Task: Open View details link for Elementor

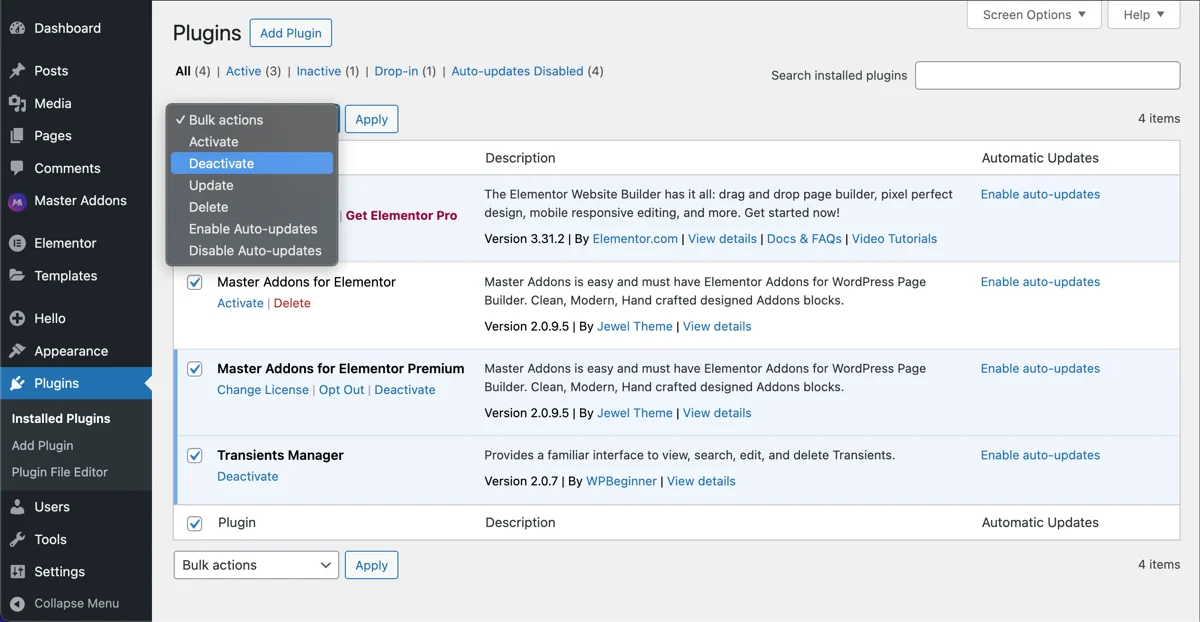Action: (722, 239)
